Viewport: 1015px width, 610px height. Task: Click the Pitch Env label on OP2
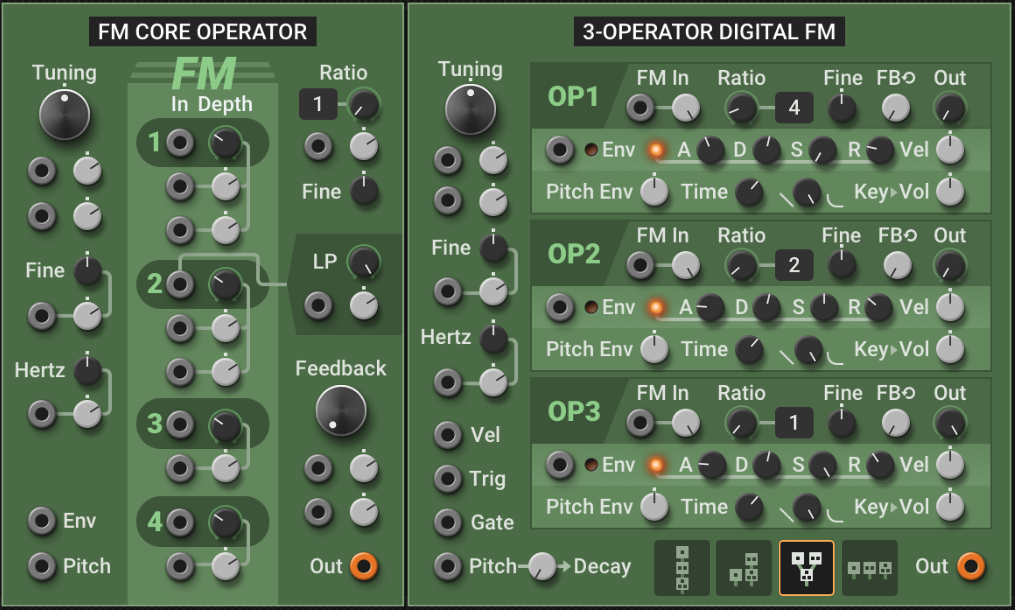(x=589, y=349)
